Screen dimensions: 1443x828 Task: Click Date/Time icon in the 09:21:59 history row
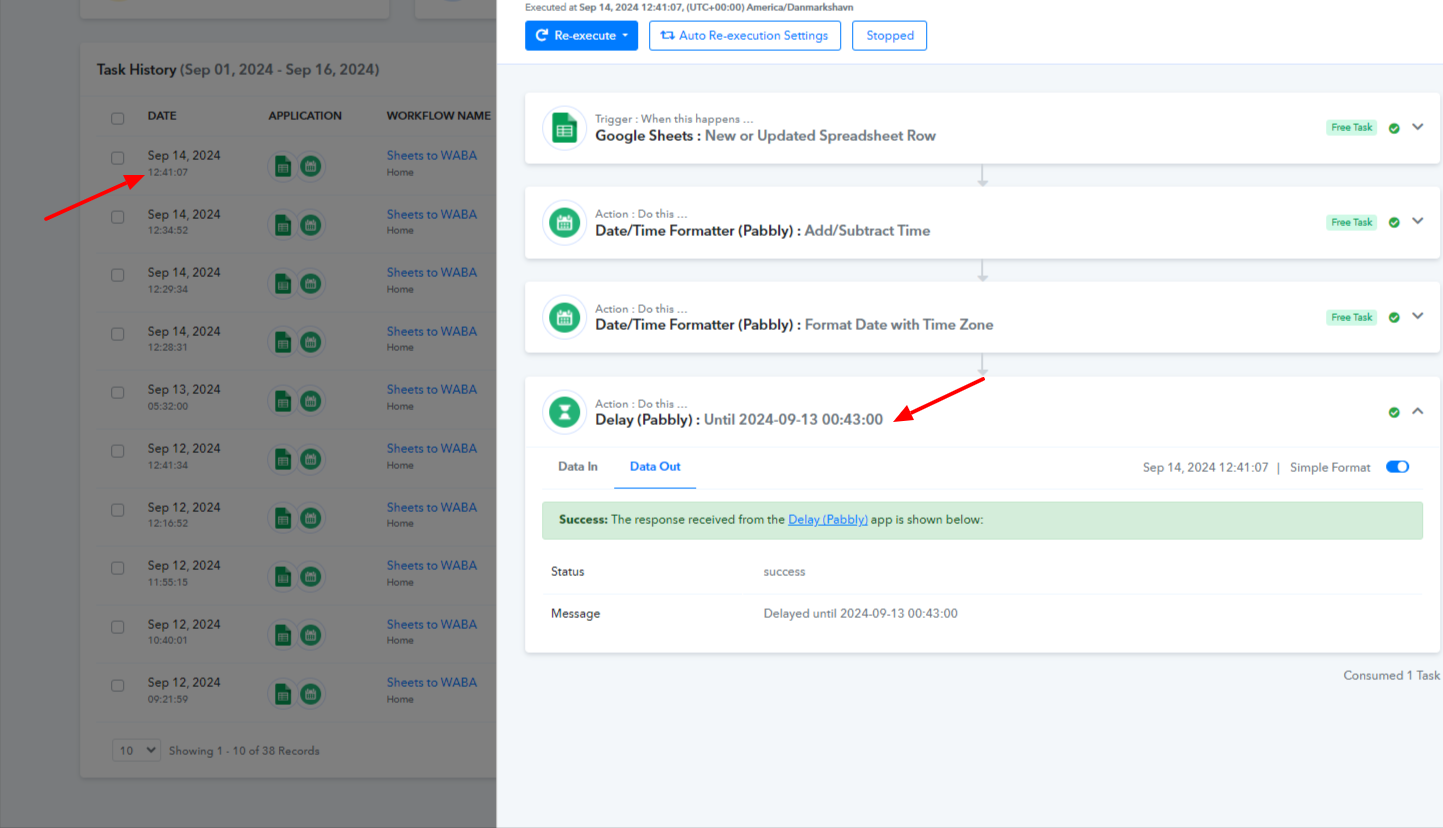(x=310, y=693)
